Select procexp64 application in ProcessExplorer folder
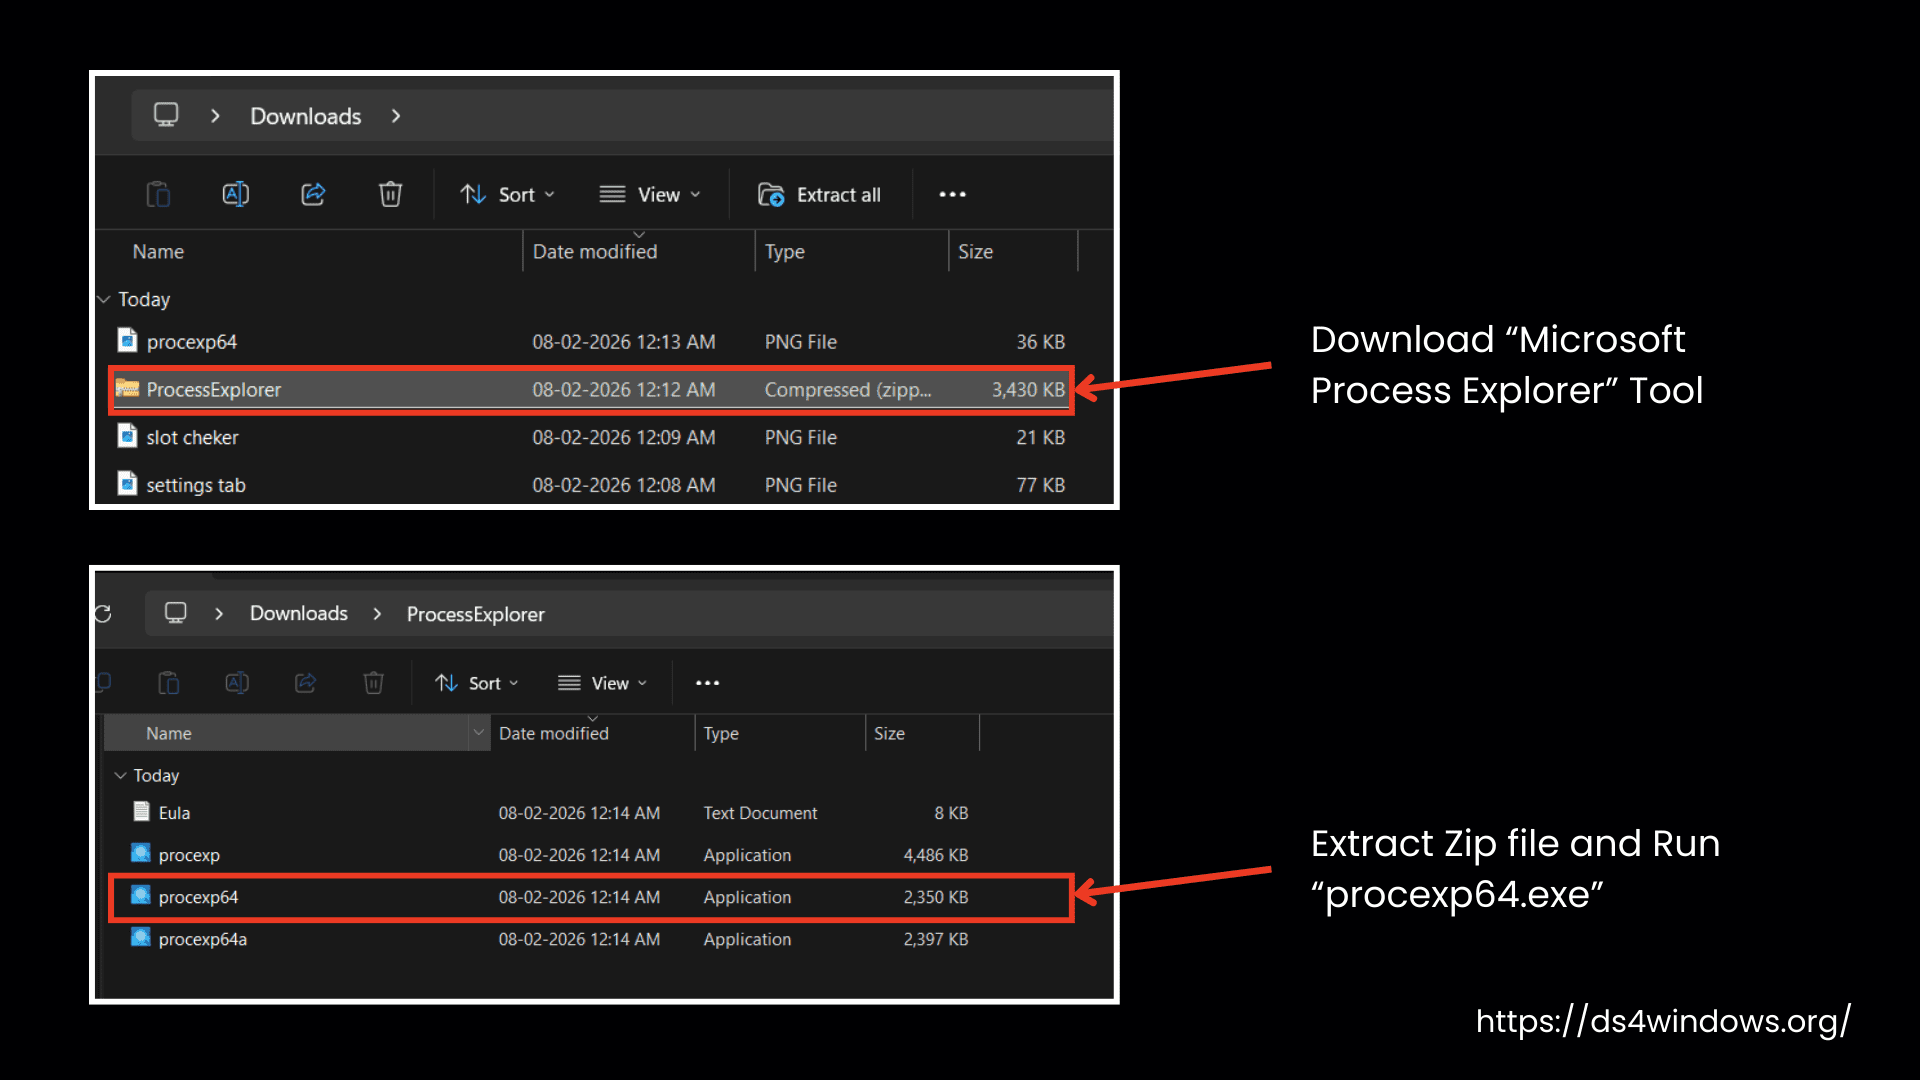Viewport: 1920px width, 1080px height. [591, 897]
